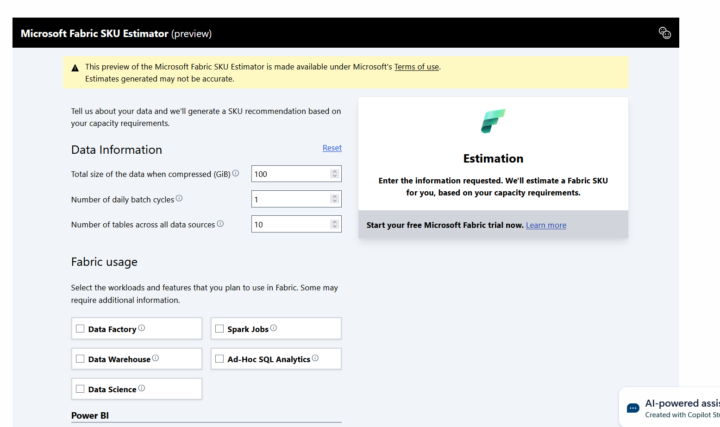Image resolution: width=720 pixels, height=427 pixels.
Task: Enable the Data Warehouse checkbox
Action: pyautogui.click(x=80, y=359)
